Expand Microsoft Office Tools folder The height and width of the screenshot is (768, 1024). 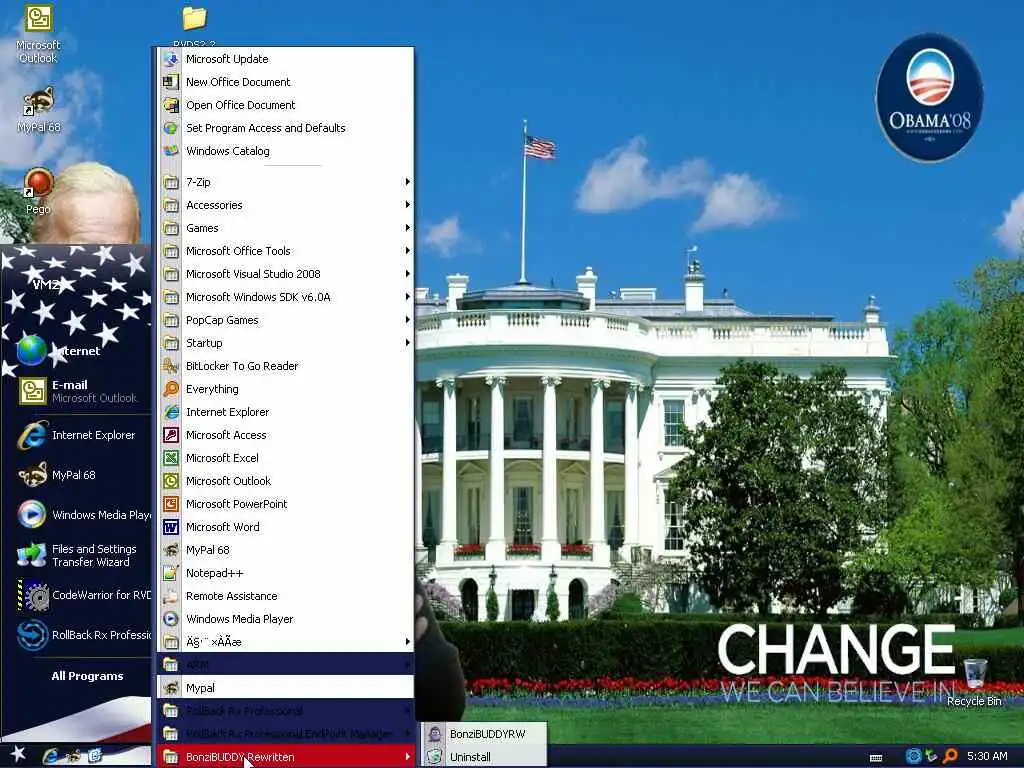pos(285,251)
